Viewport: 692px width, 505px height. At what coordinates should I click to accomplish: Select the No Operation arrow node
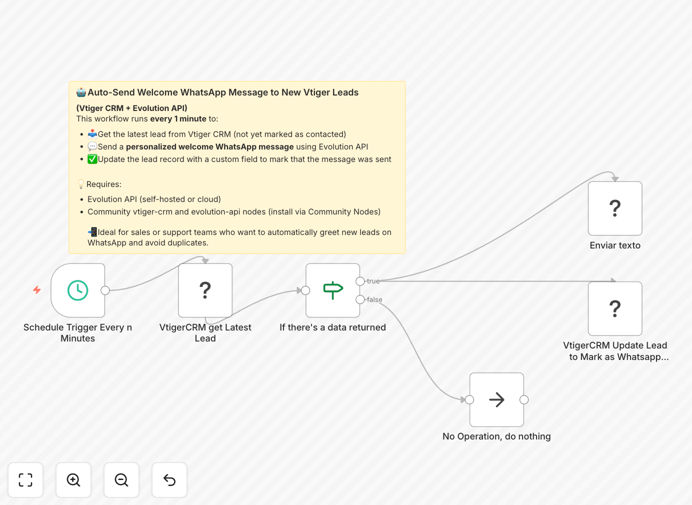496,399
